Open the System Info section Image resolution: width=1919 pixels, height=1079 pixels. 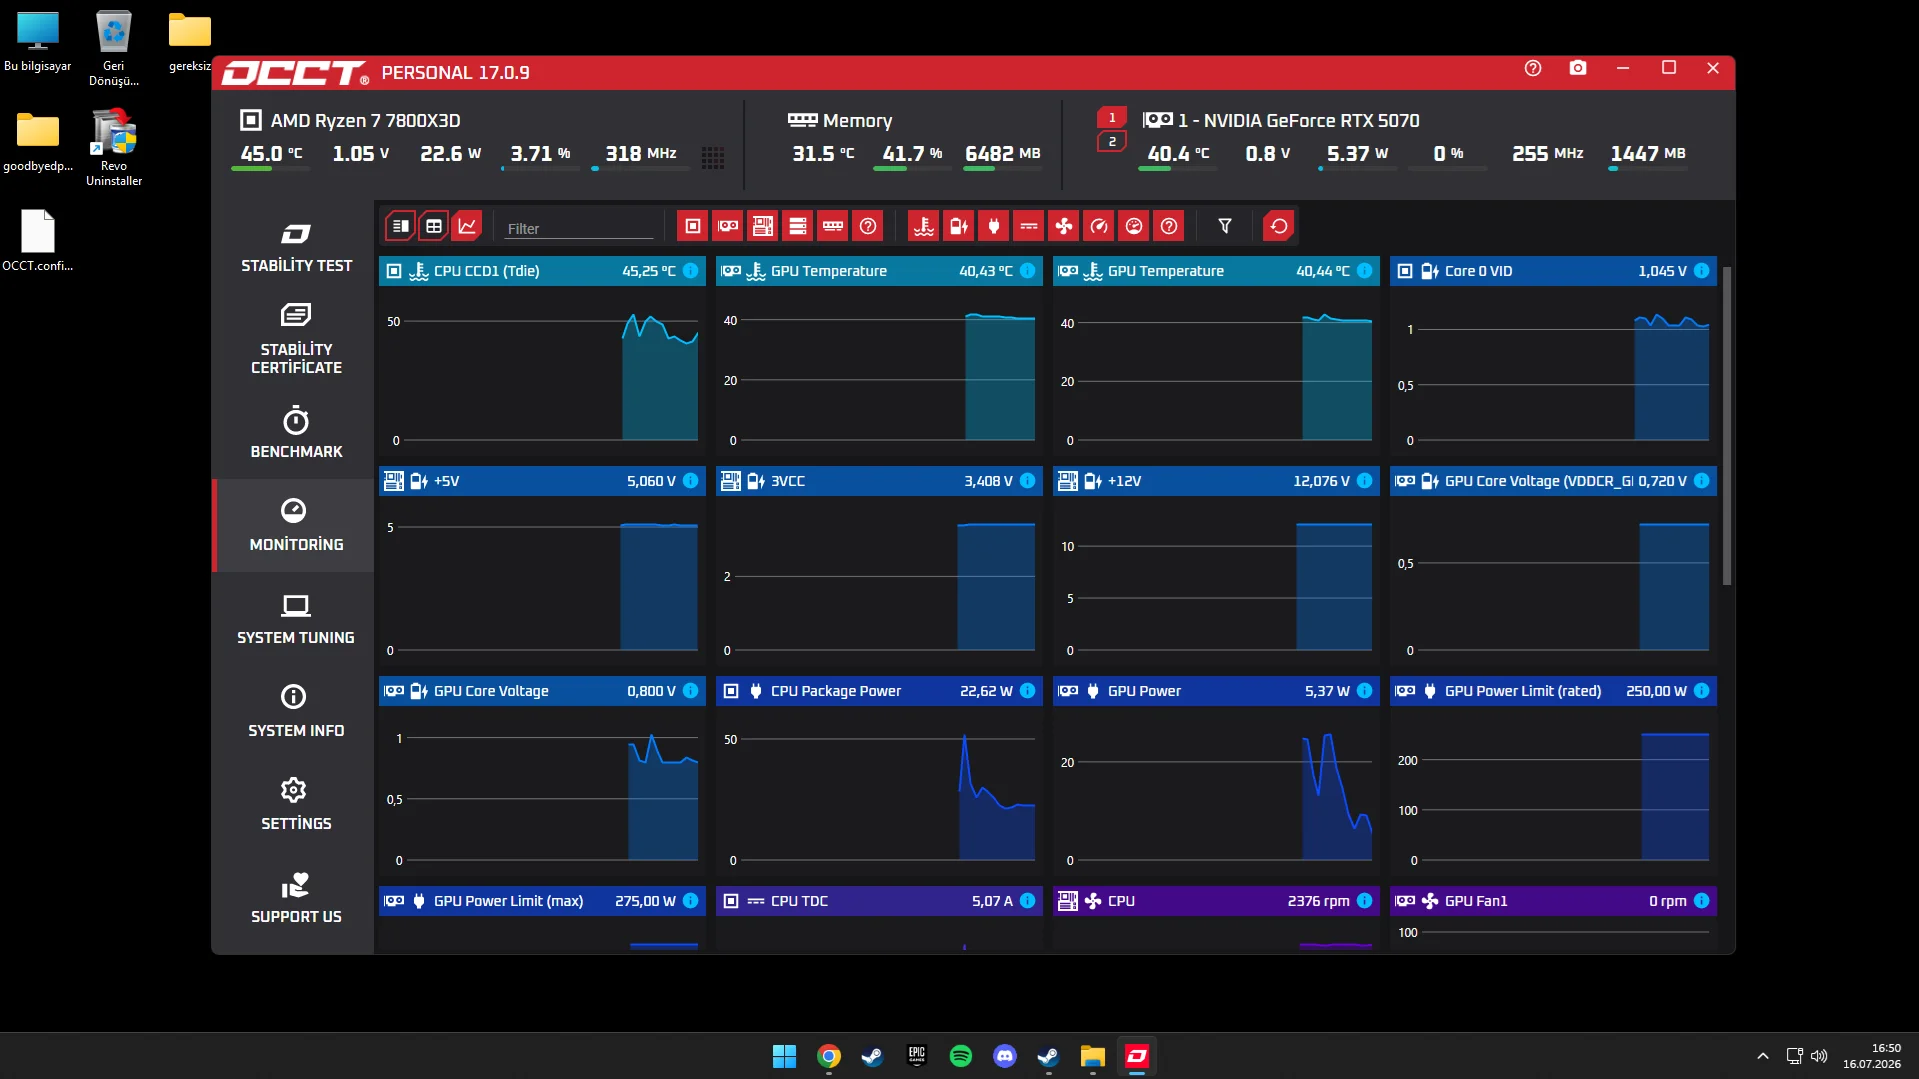coord(296,712)
